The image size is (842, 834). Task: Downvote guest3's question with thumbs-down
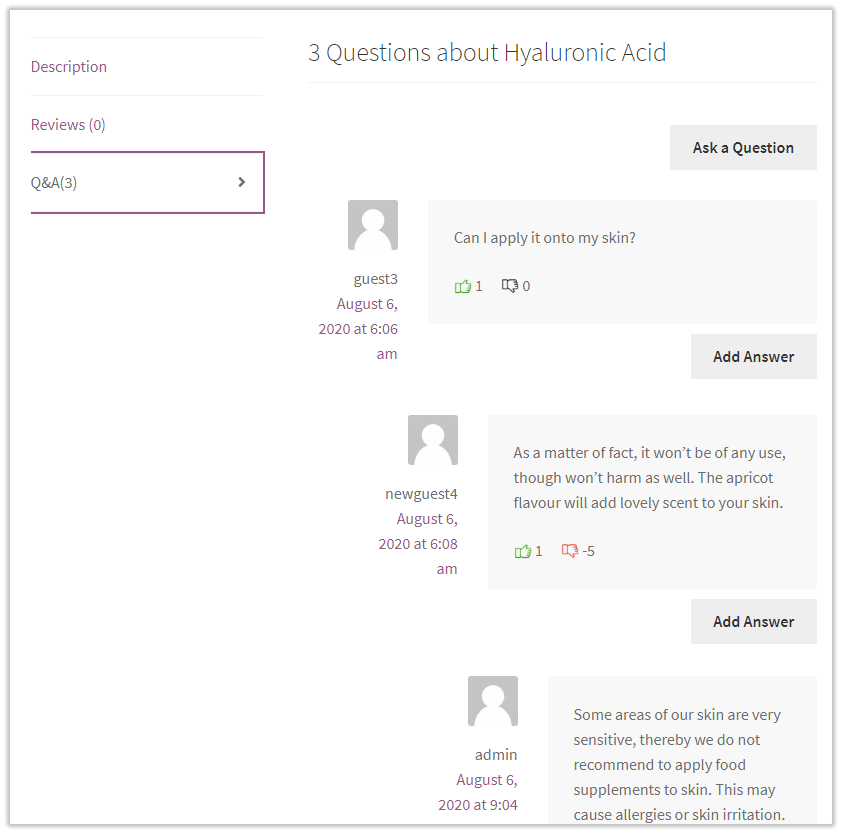tap(510, 286)
